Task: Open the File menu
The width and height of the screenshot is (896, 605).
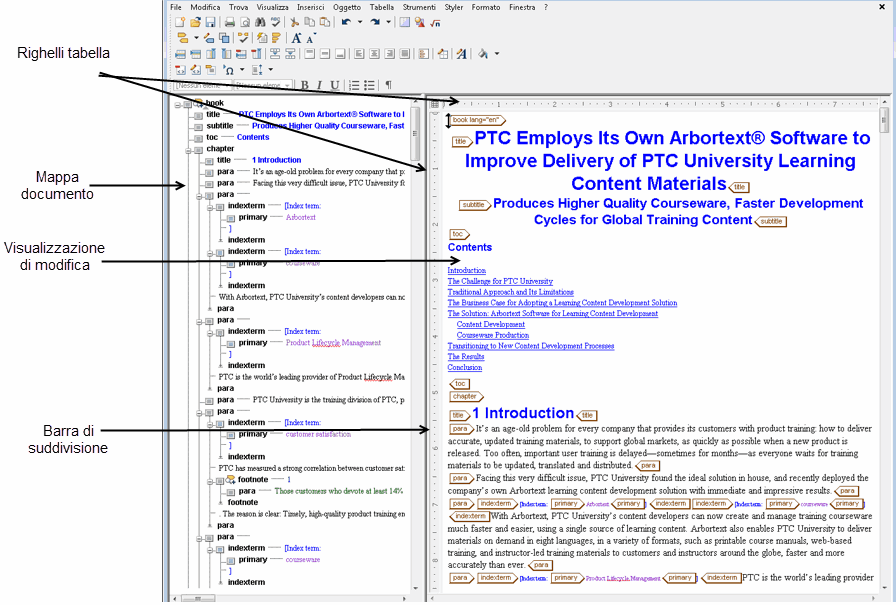Action: pos(176,7)
